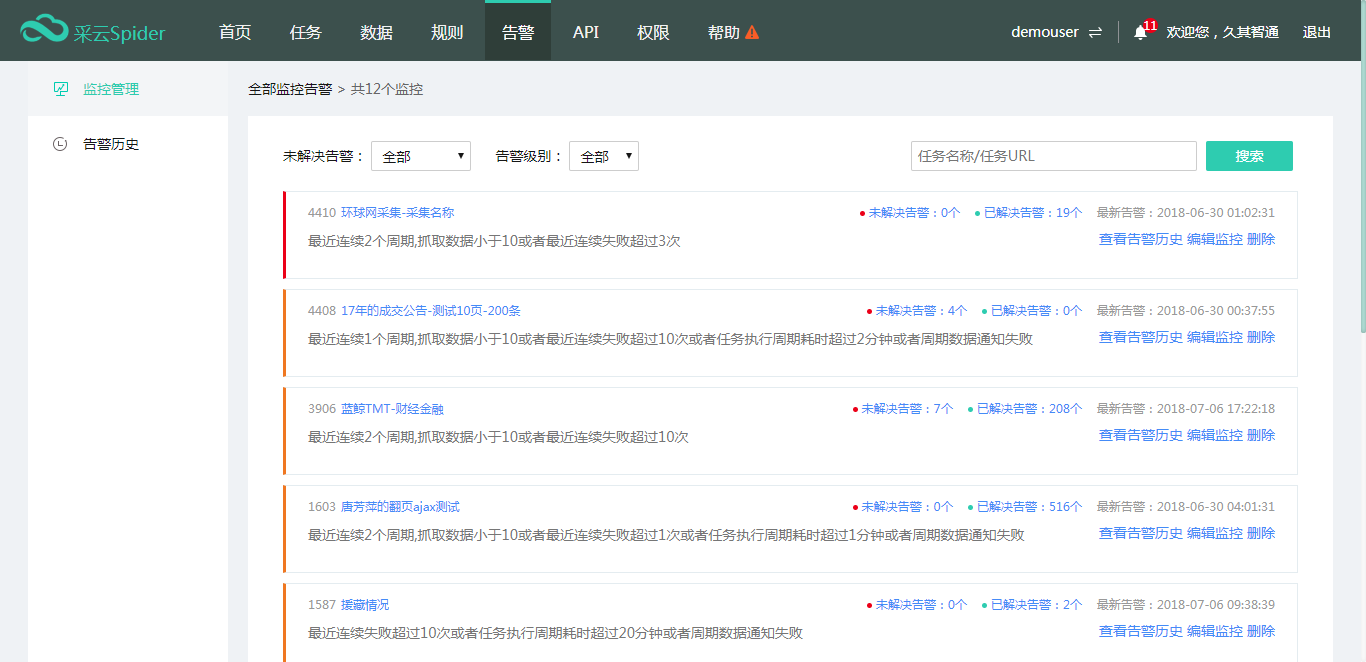Screen dimensions: 1366x662
Task: Click task ID 4410
Action: click(322, 212)
